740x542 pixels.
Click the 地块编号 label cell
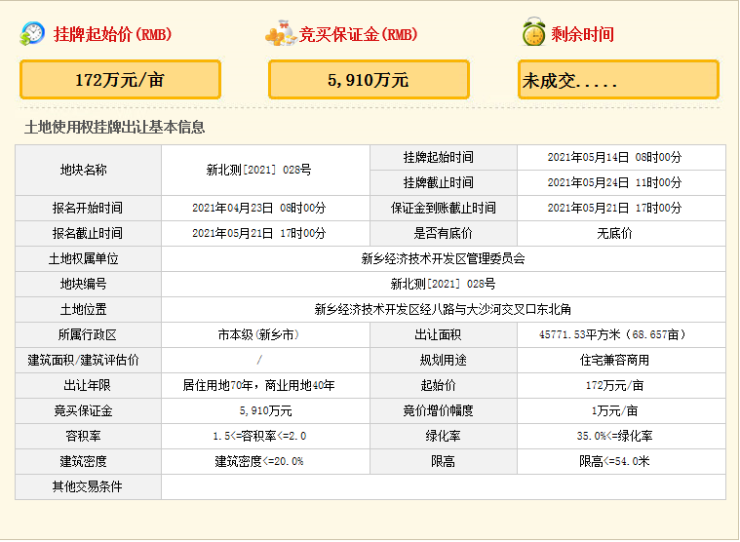[x=88, y=284]
